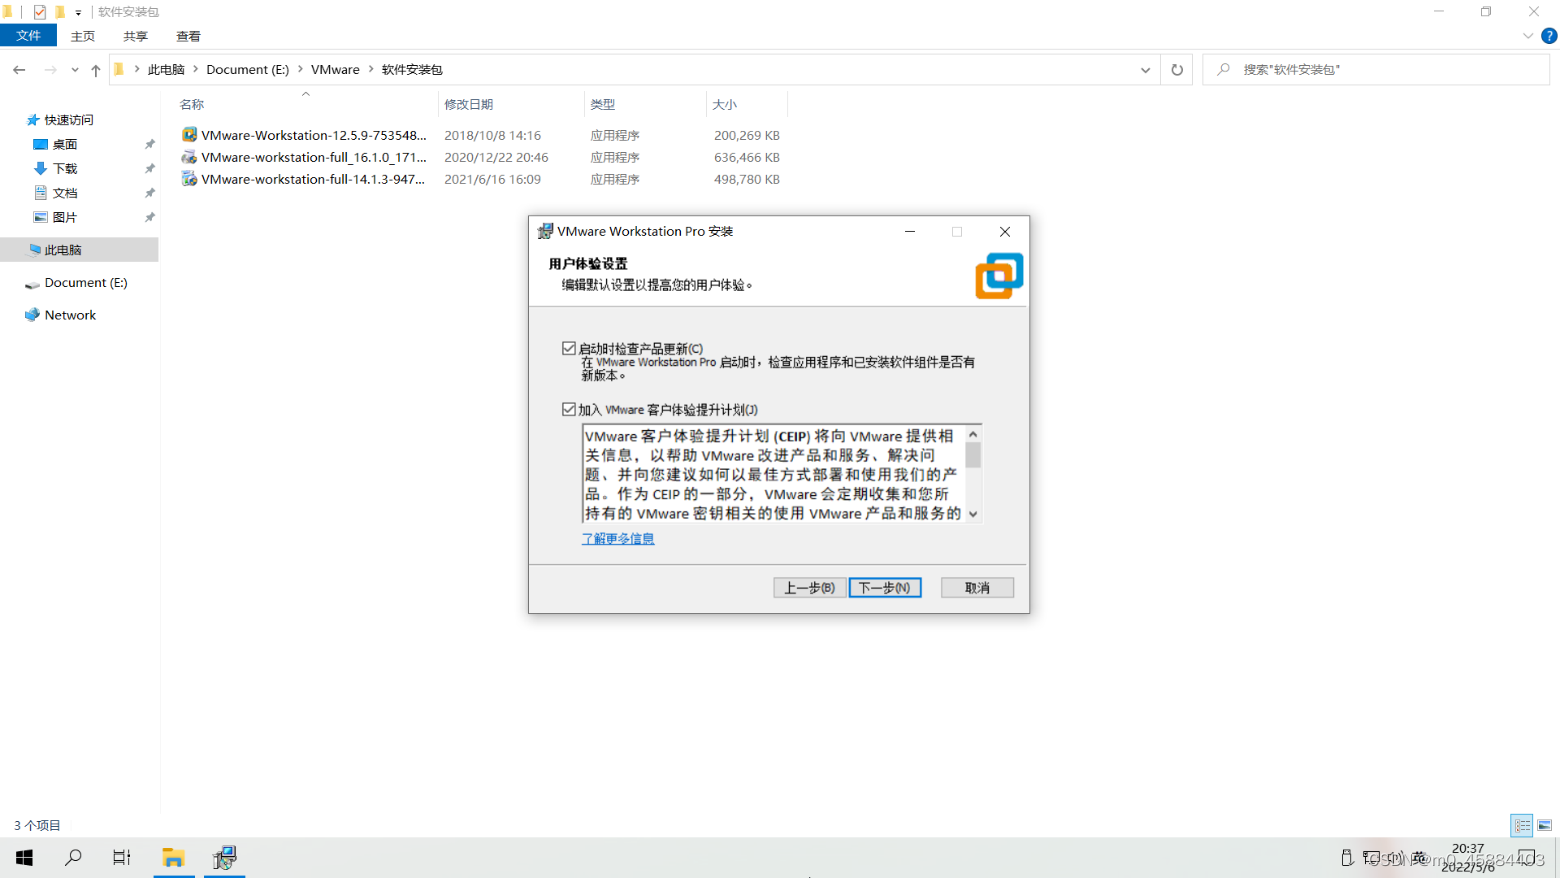Screen dimensions: 1560x878
Task: Open File Explorer help icon
Action: [x=1548, y=36]
